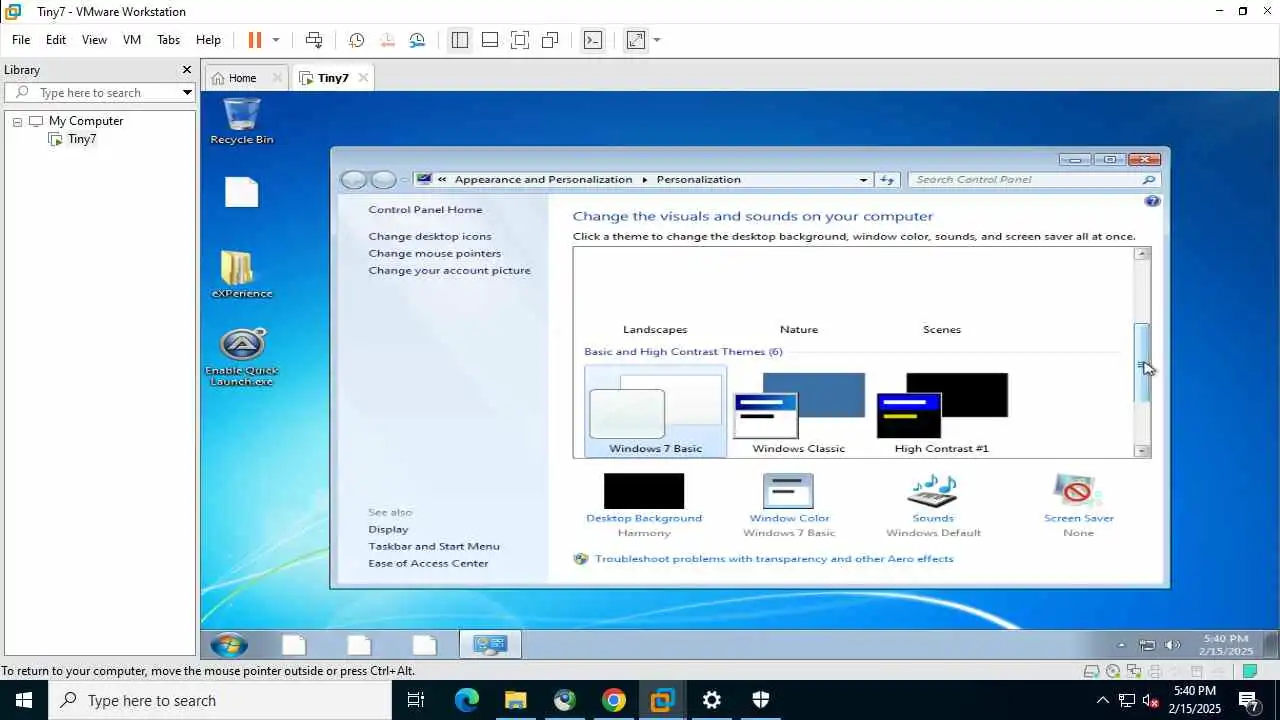Open the VM menu

coord(132,40)
